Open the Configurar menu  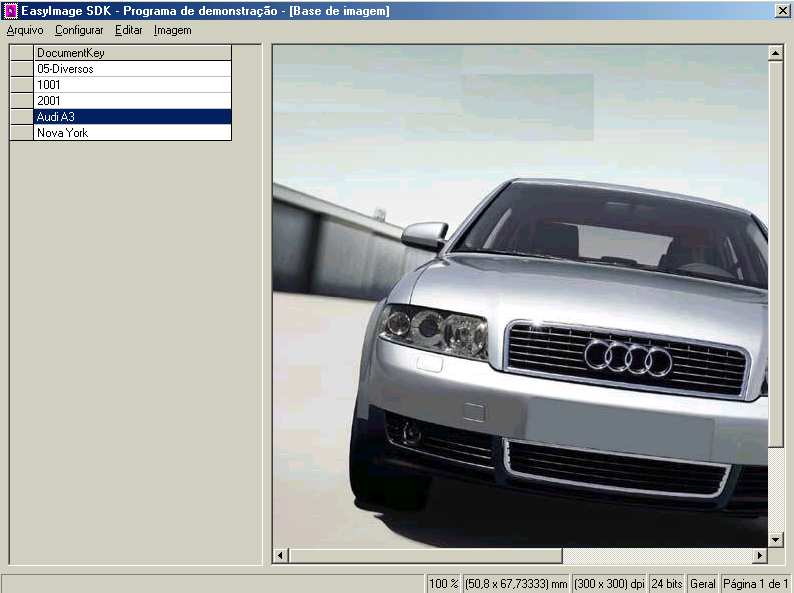pyautogui.click(x=79, y=30)
